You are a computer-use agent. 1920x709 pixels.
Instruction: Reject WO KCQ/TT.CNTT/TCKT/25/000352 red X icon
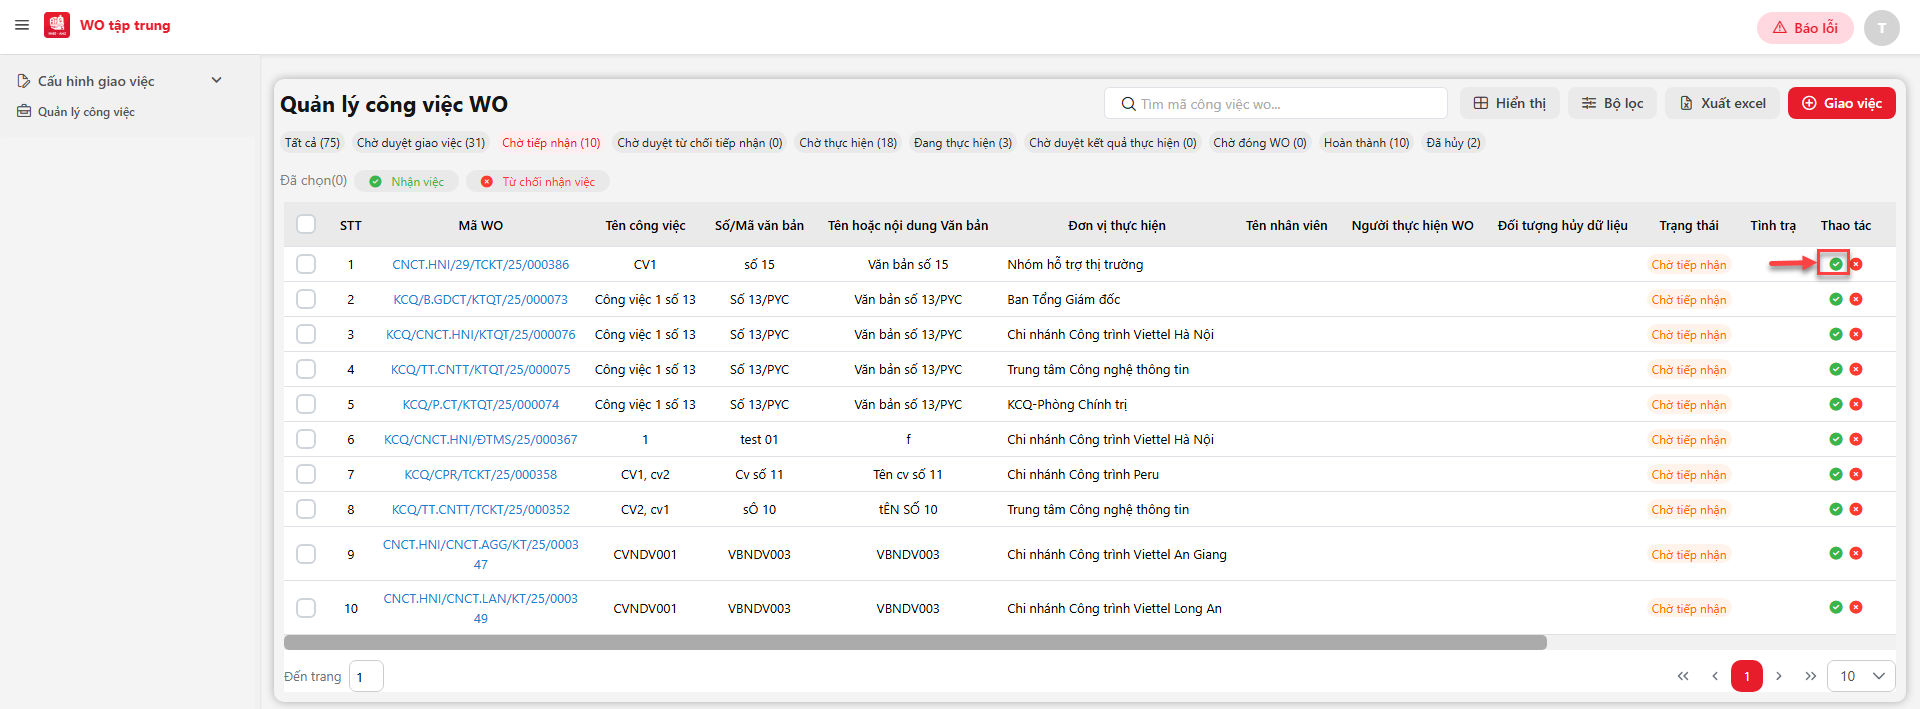tap(1856, 509)
